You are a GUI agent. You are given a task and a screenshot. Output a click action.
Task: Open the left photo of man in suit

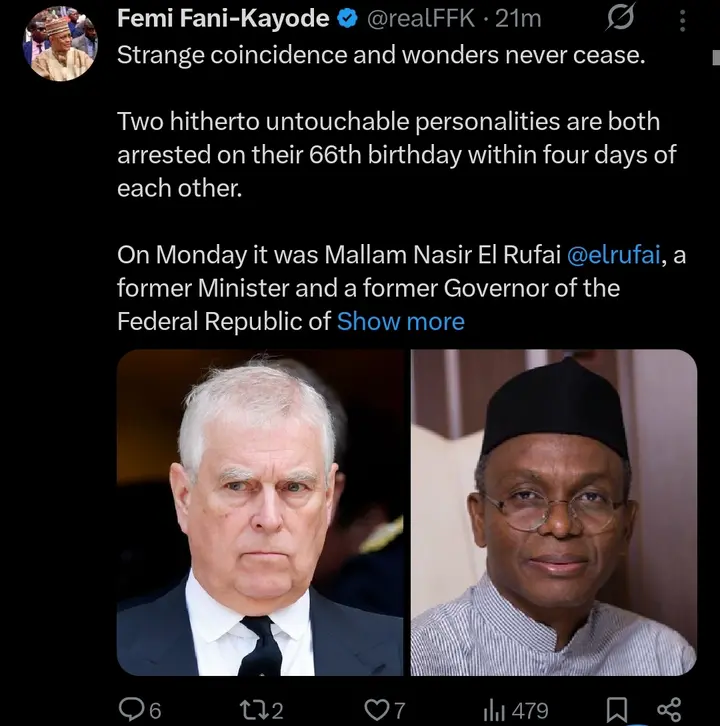(260, 512)
